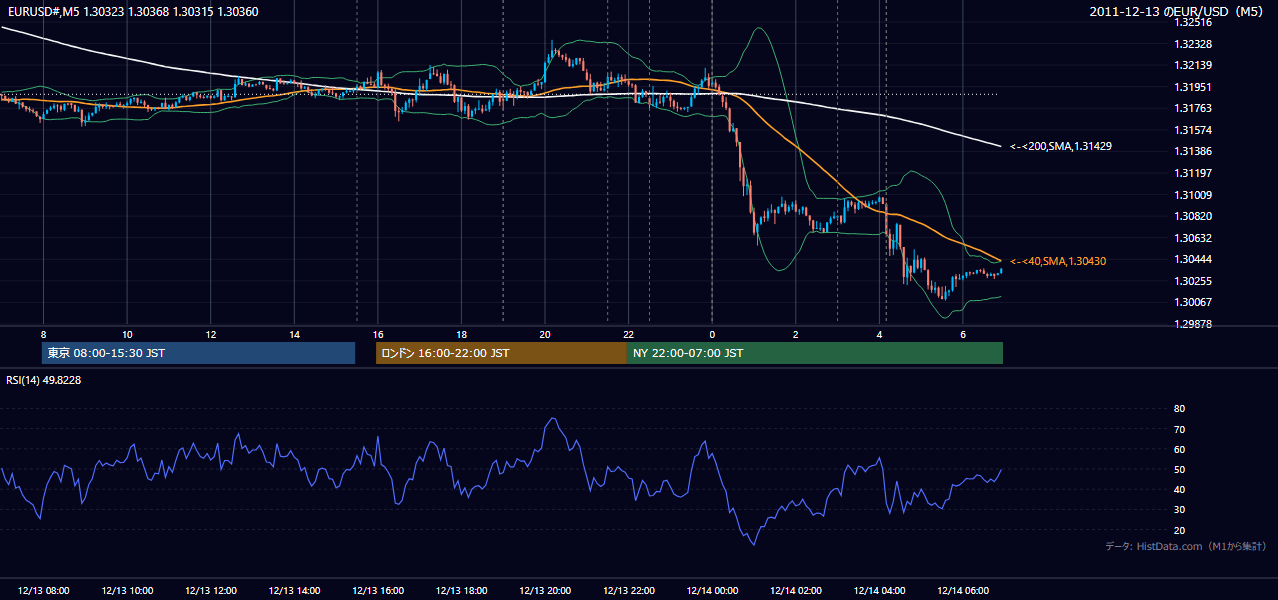Click price axis value 1.31197
The width and height of the screenshot is (1278, 600).
click(1194, 173)
